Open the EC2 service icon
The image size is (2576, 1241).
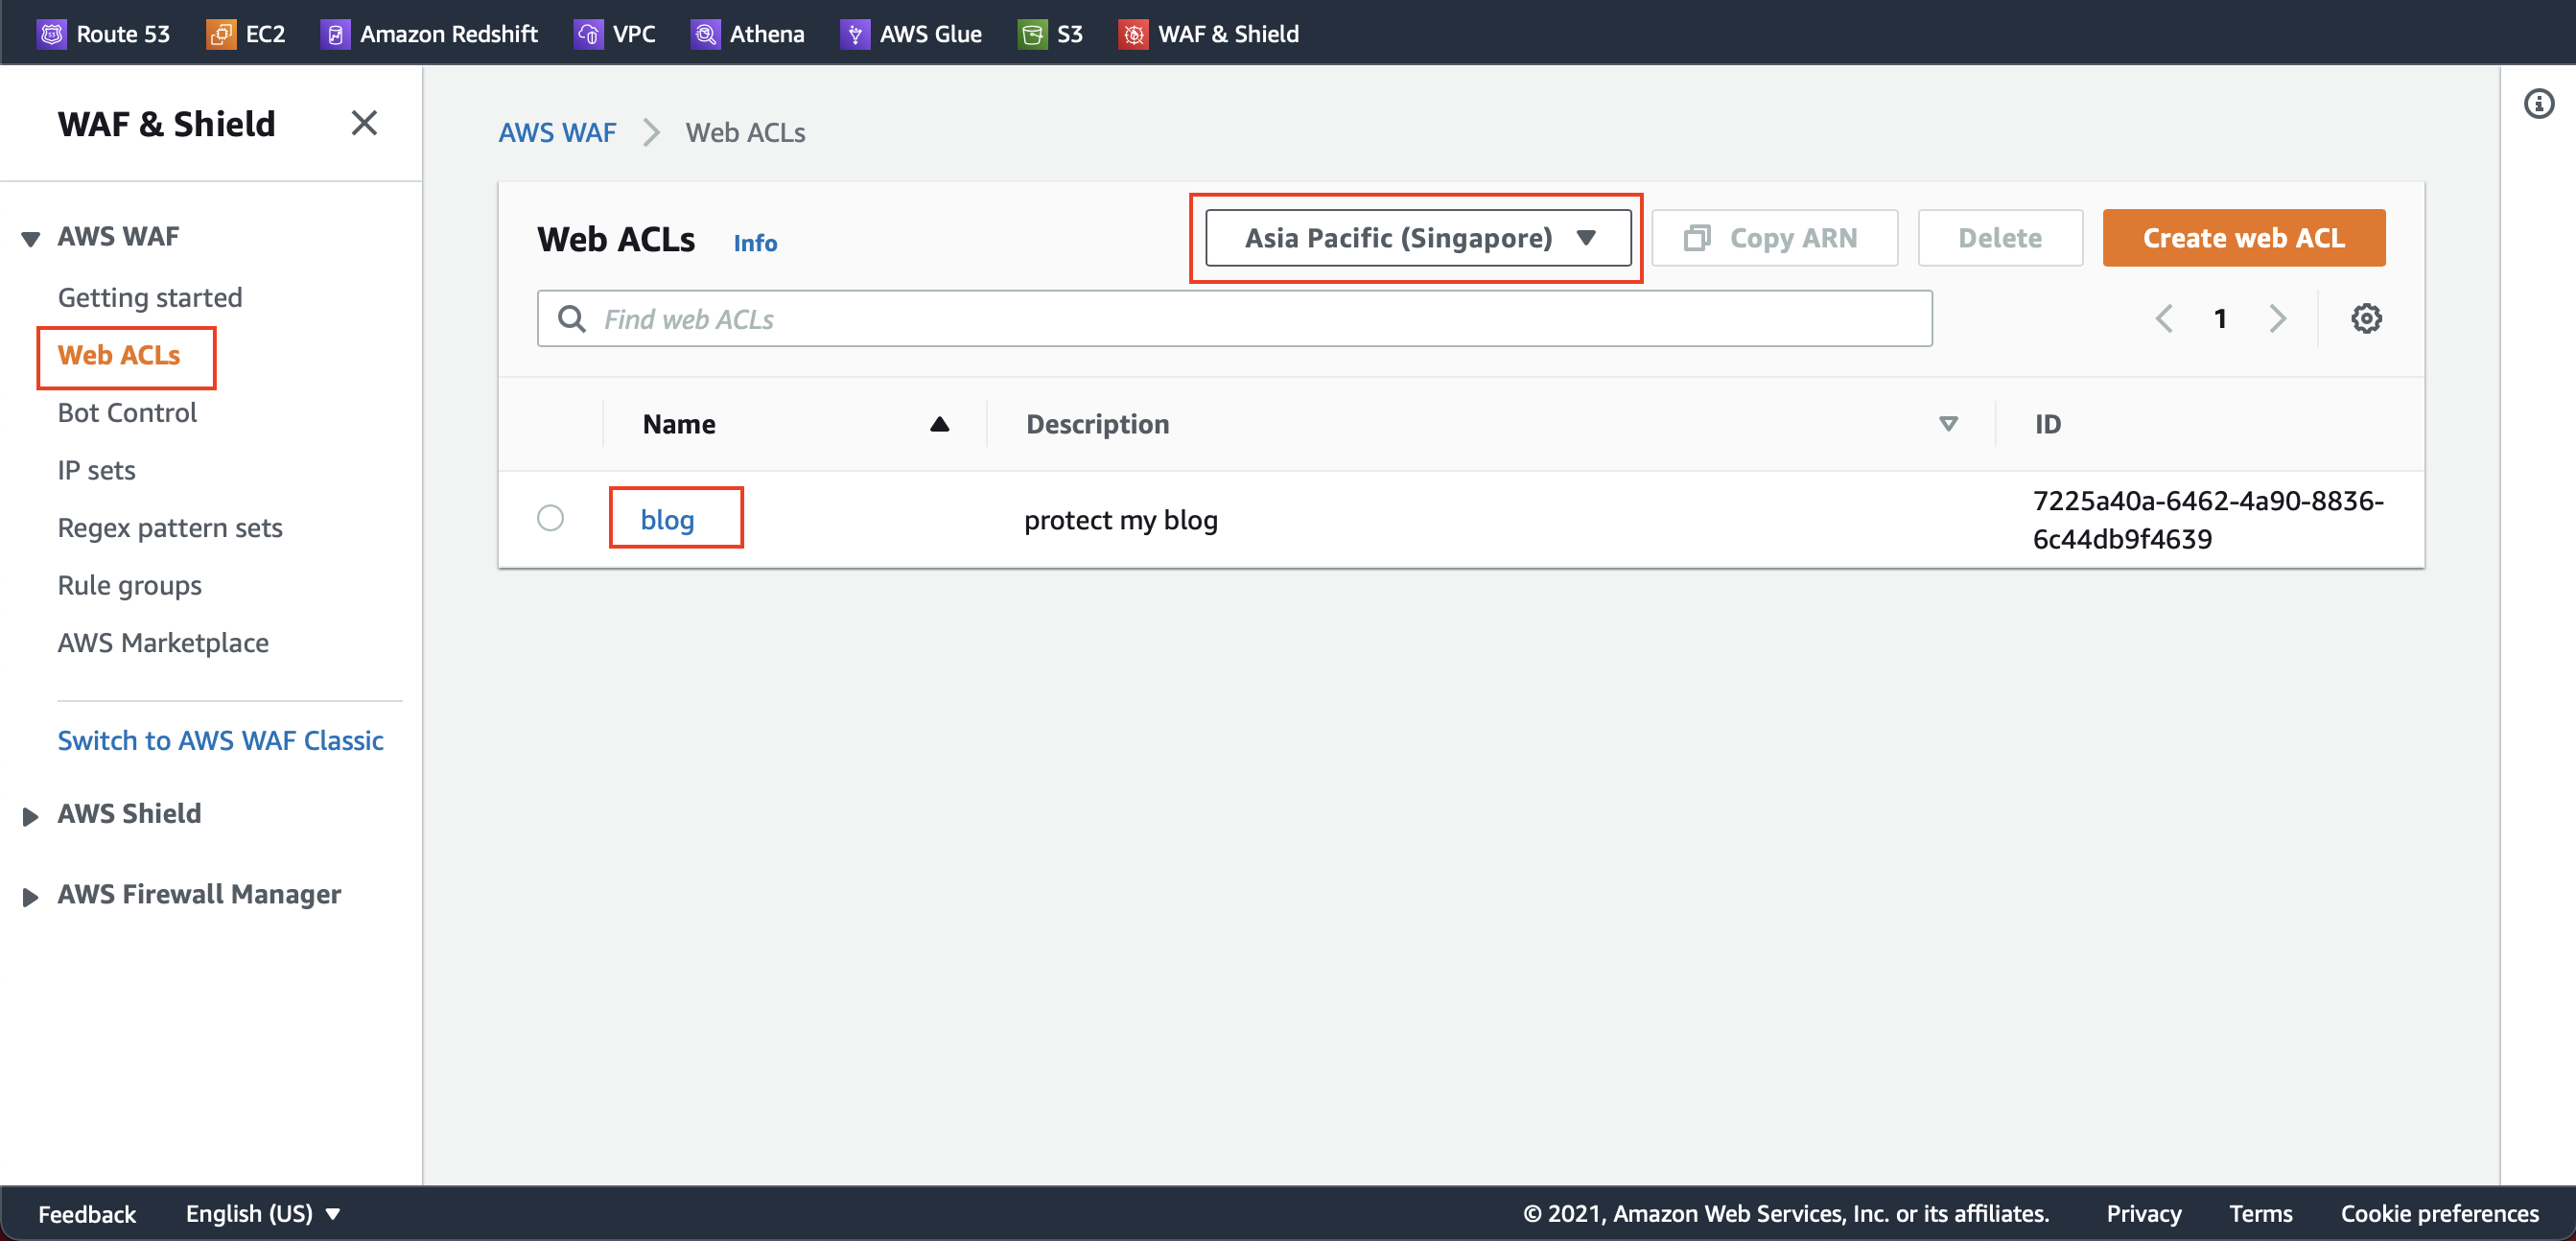click(221, 34)
